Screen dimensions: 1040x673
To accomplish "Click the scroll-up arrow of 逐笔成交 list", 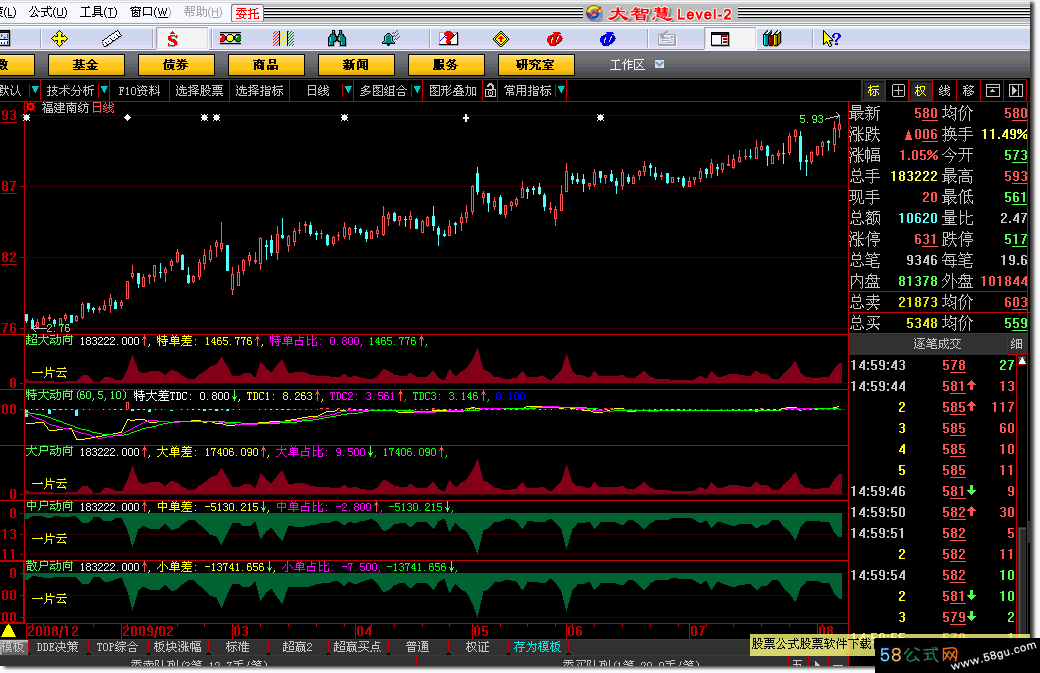I will [1022, 361].
